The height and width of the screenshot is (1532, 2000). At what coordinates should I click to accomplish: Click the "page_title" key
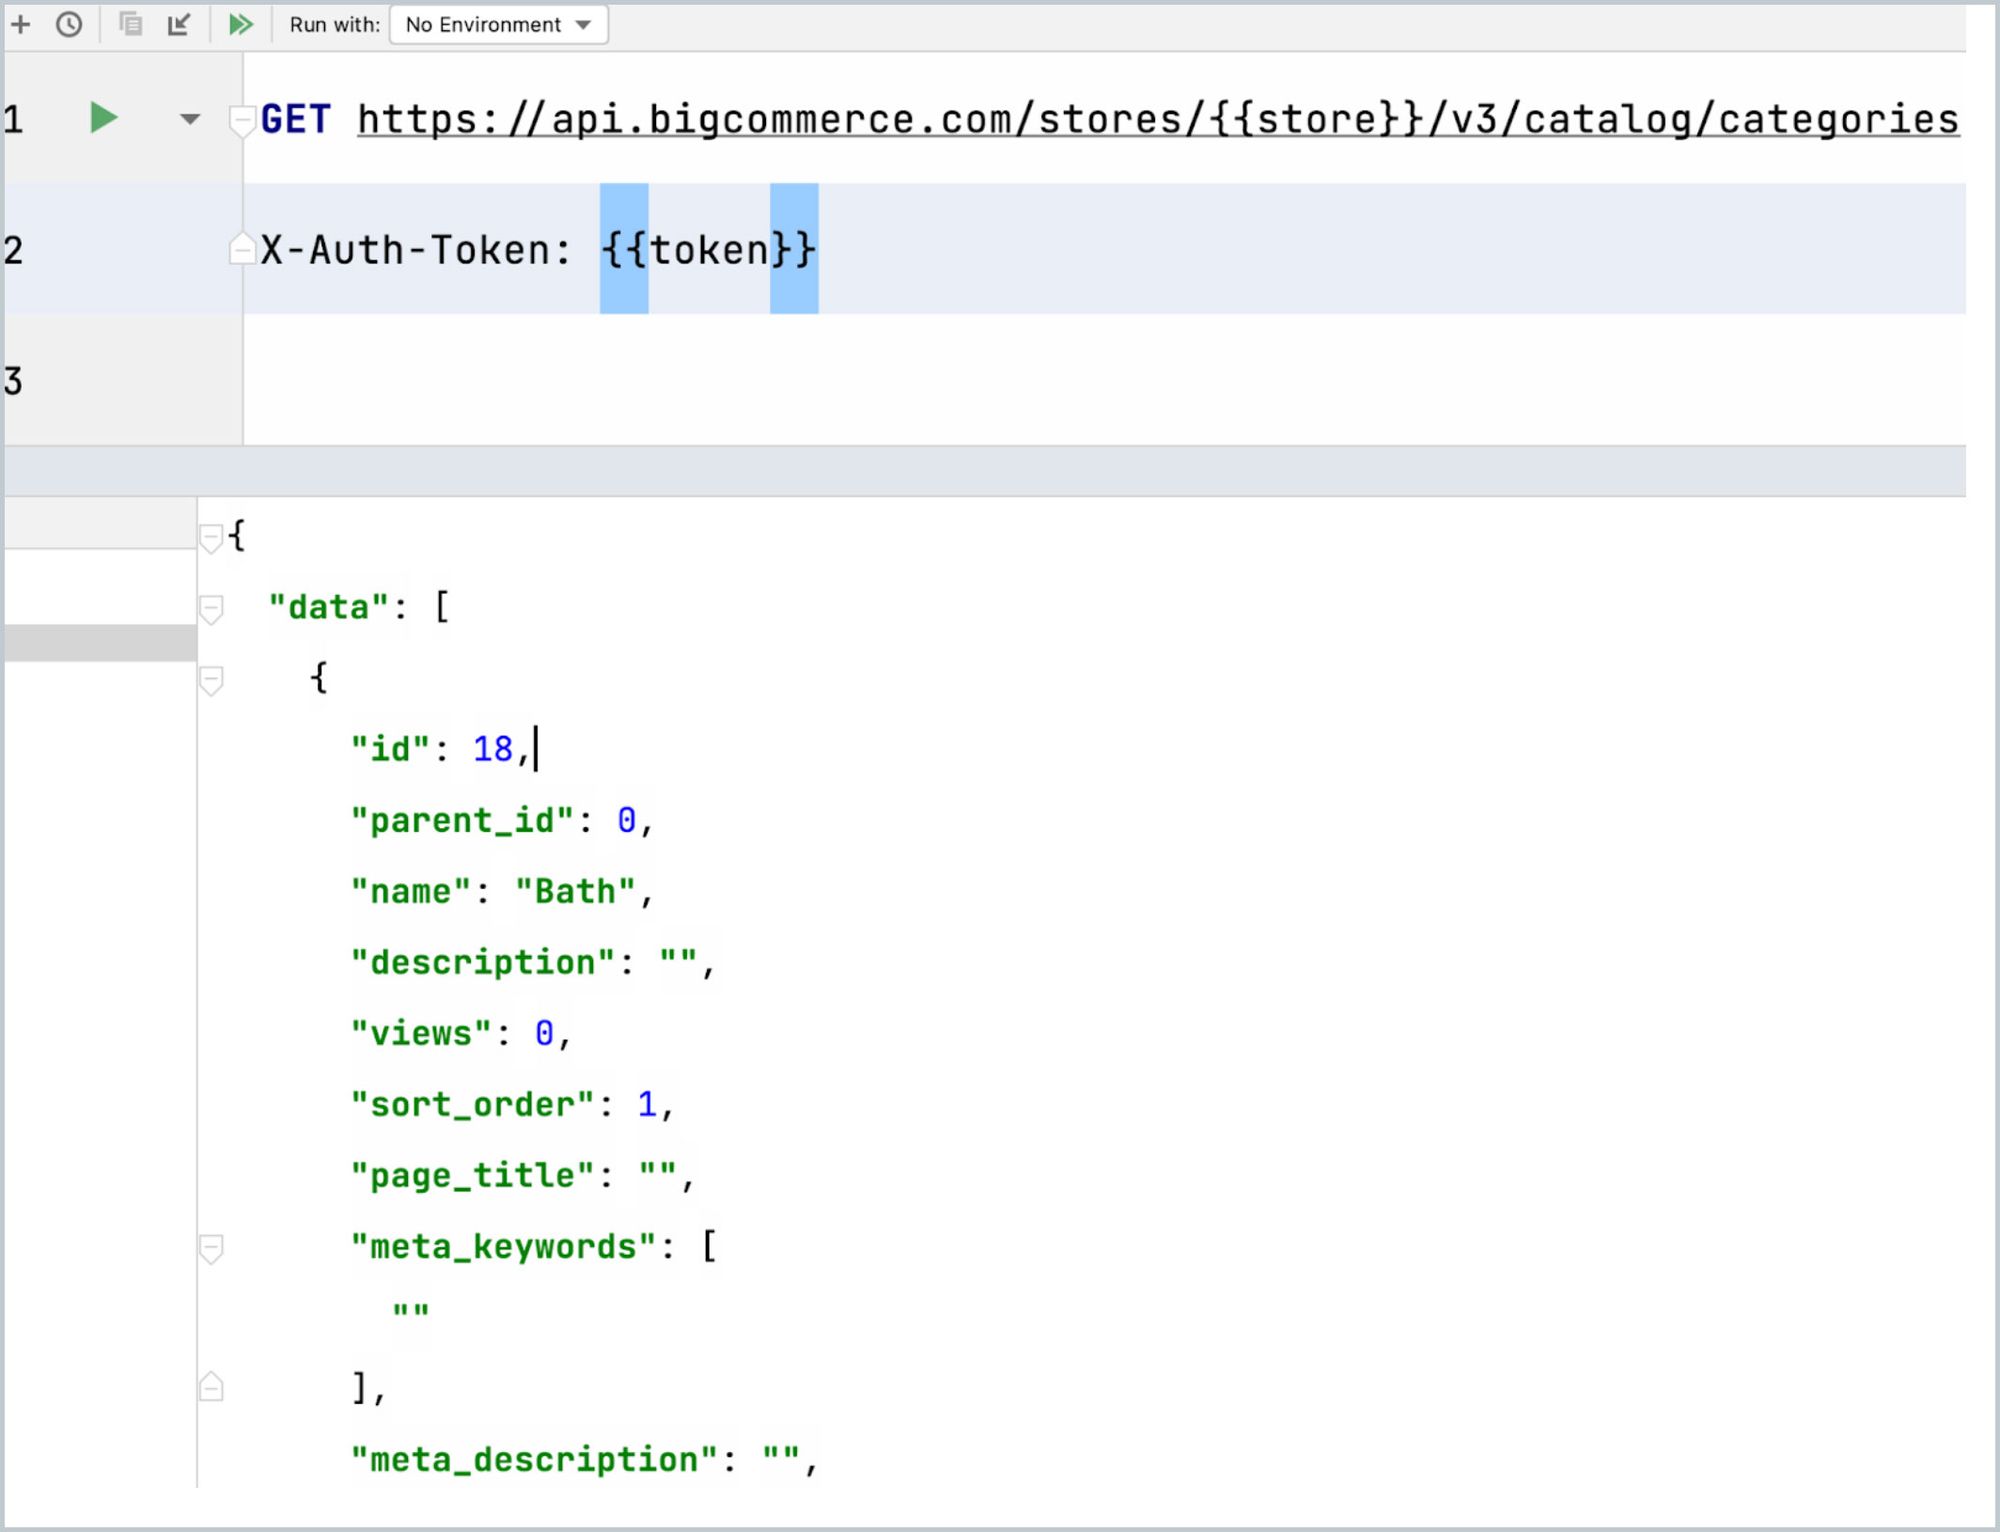tap(472, 1176)
